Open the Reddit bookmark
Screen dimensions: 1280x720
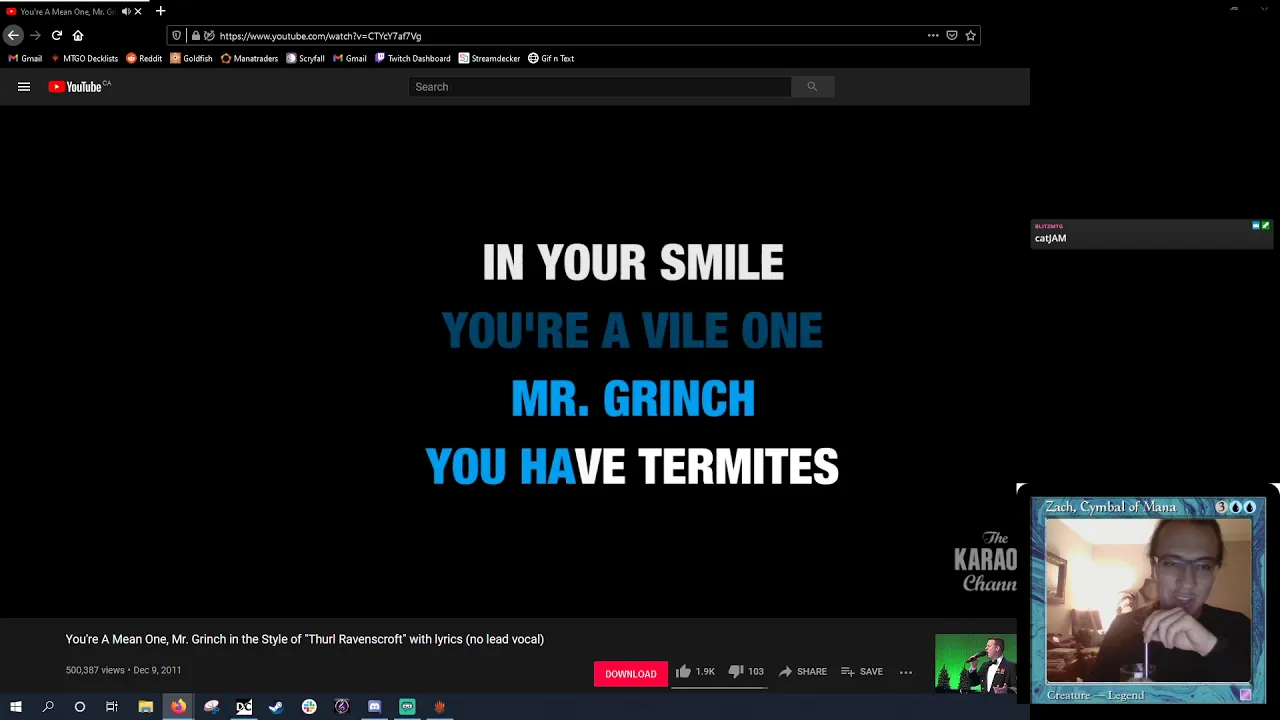pos(144,58)
